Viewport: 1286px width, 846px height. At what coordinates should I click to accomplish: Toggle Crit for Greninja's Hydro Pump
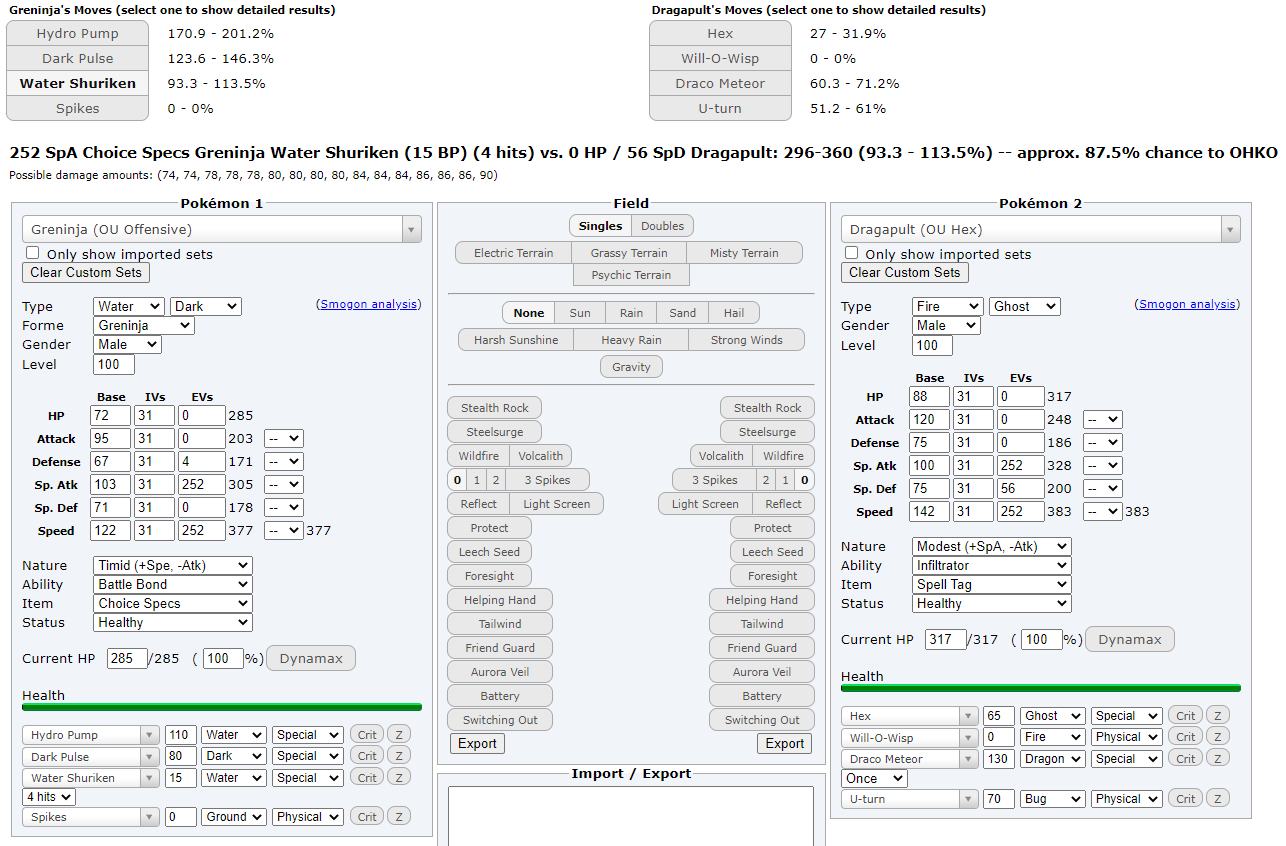(367, 735)
